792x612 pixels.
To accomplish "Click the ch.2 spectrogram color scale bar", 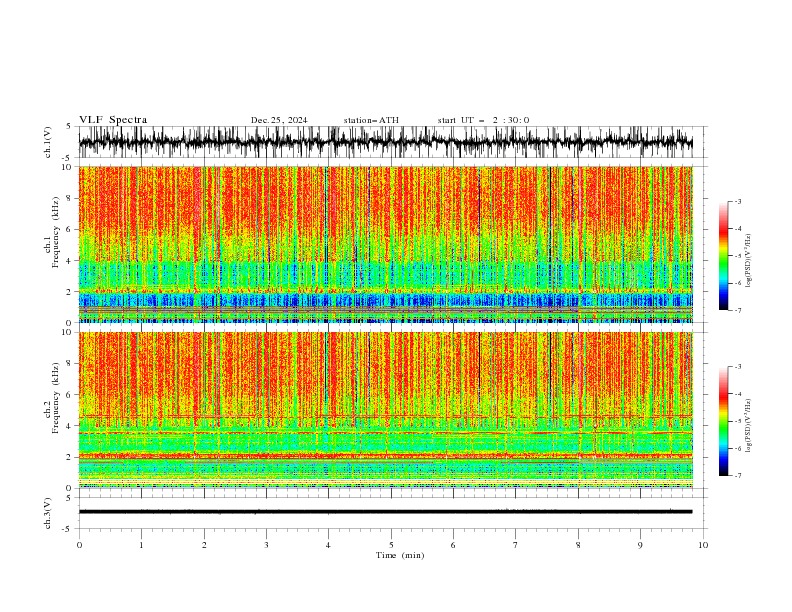I will coord(724,421).
